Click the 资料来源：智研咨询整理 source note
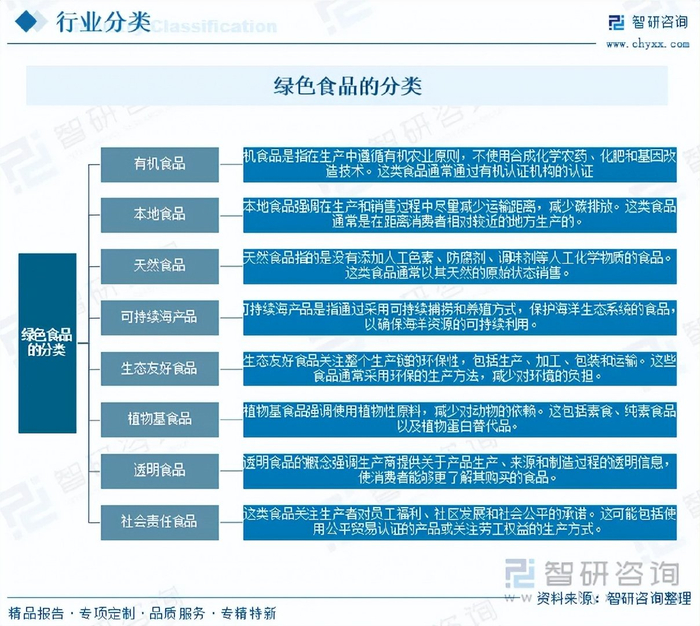Viewport: 700px width, 626px height. (x=614, y=598)
